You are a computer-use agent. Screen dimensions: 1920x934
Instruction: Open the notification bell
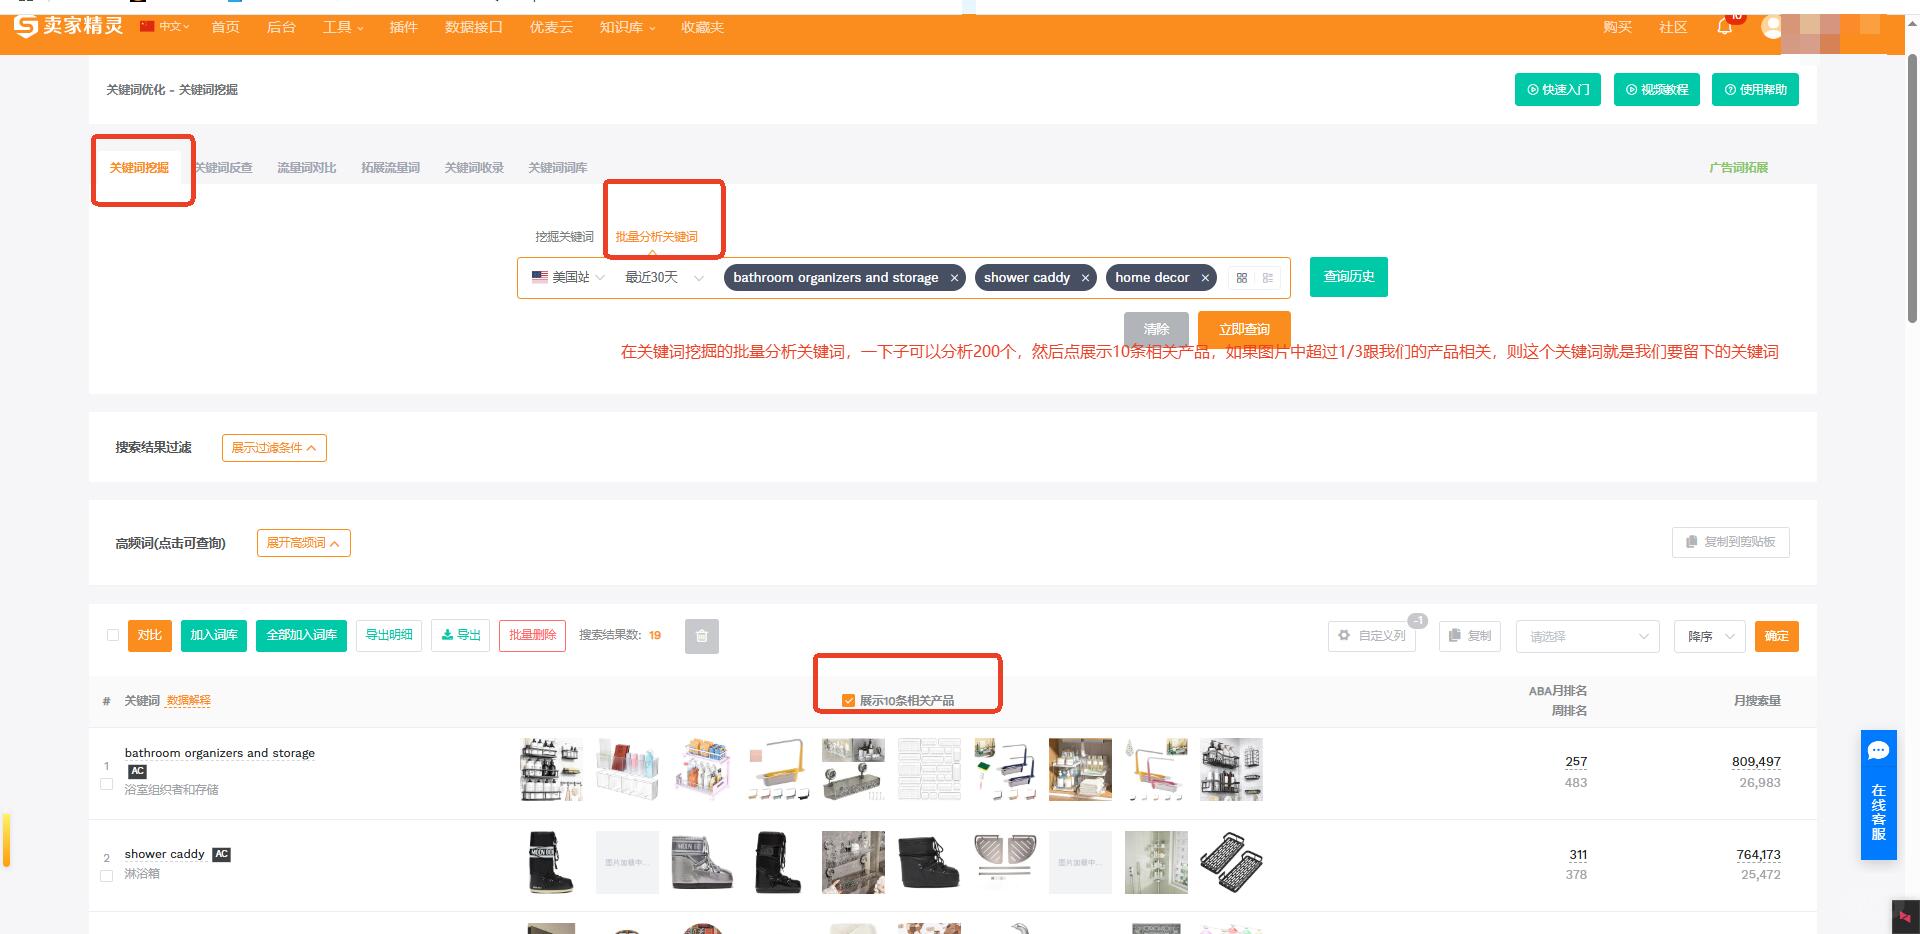coord(1724,27)
